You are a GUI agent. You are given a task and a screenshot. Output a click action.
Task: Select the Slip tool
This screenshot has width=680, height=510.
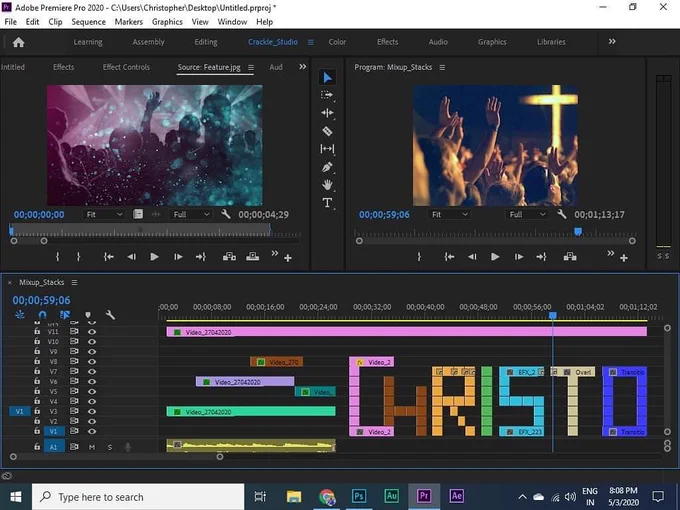[x=327, y=149]
